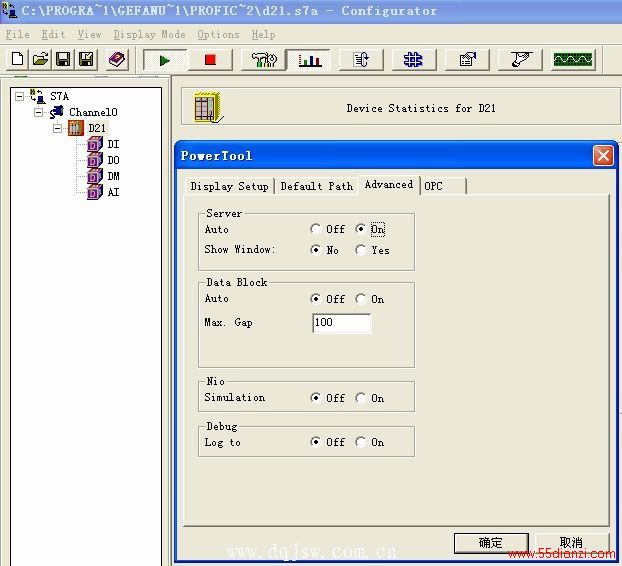Click the D21 device rack icon
The width and height of the screenshot is (622, 566).
[x=75, y=128]
